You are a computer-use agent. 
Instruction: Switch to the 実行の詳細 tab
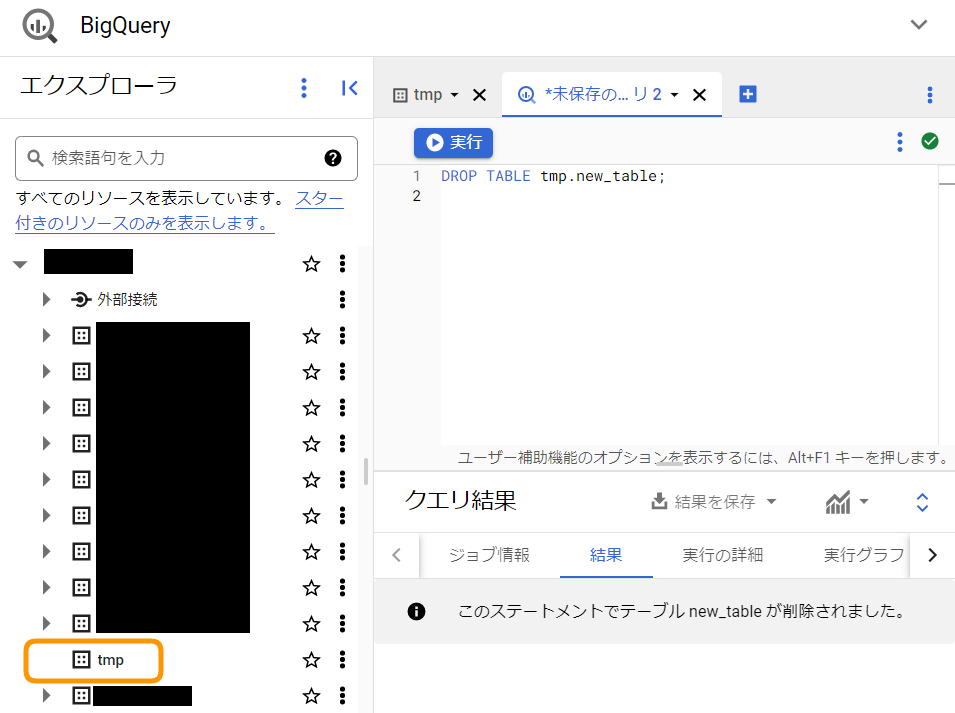(x=722, y=555)
